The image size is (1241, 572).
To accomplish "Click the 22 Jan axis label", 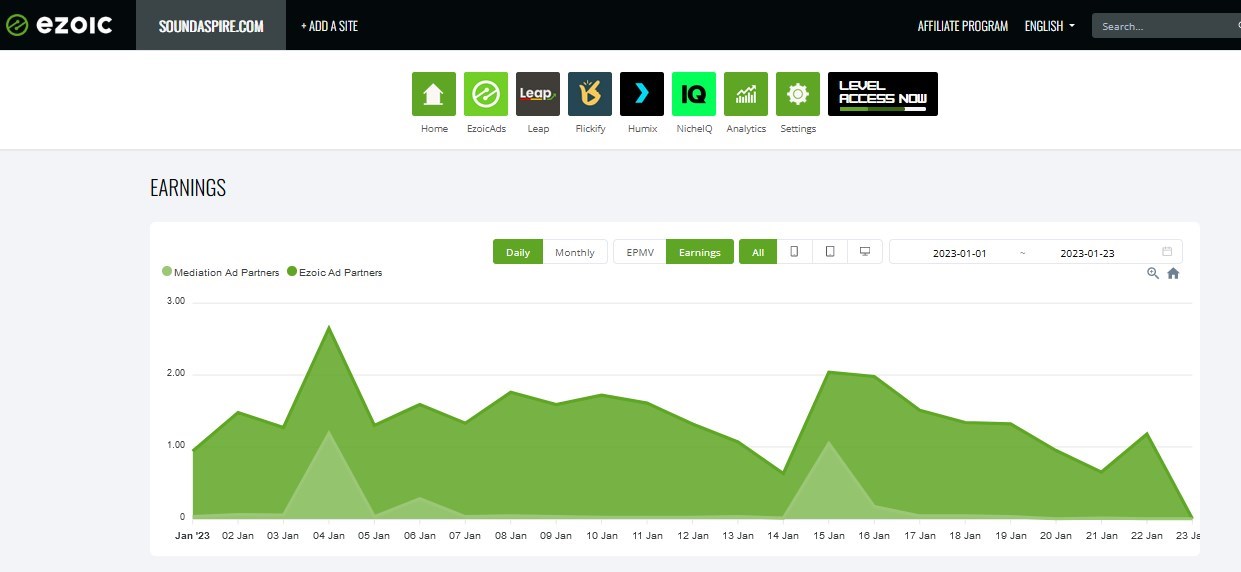I will point(1147,536).
